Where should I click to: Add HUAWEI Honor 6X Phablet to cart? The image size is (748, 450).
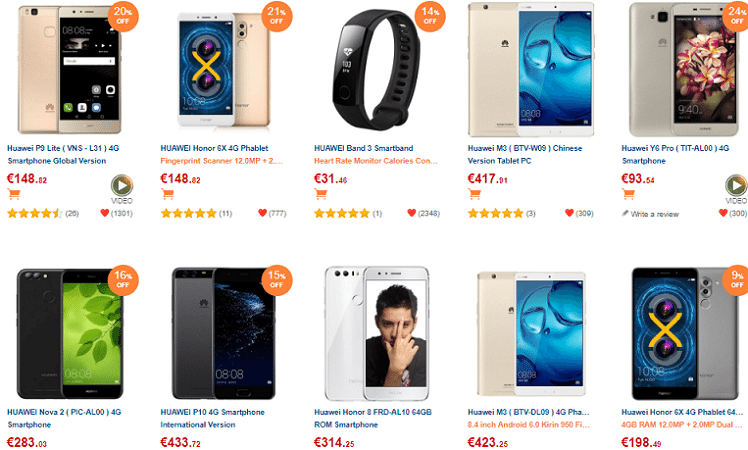click(167, 194)
